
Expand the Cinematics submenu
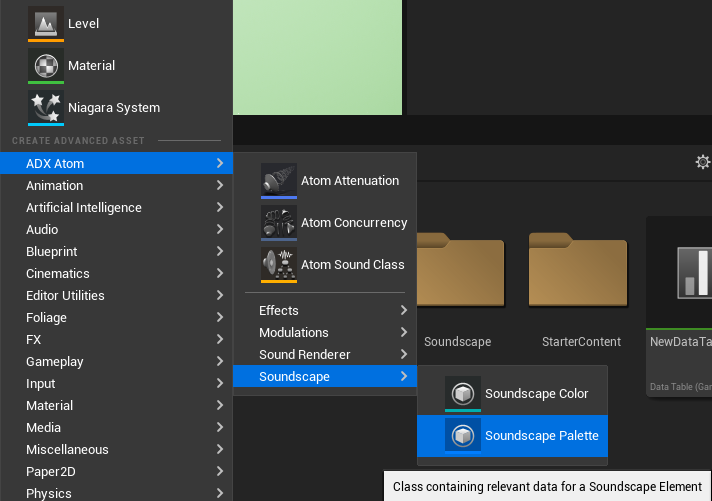[x=116, y=273]
